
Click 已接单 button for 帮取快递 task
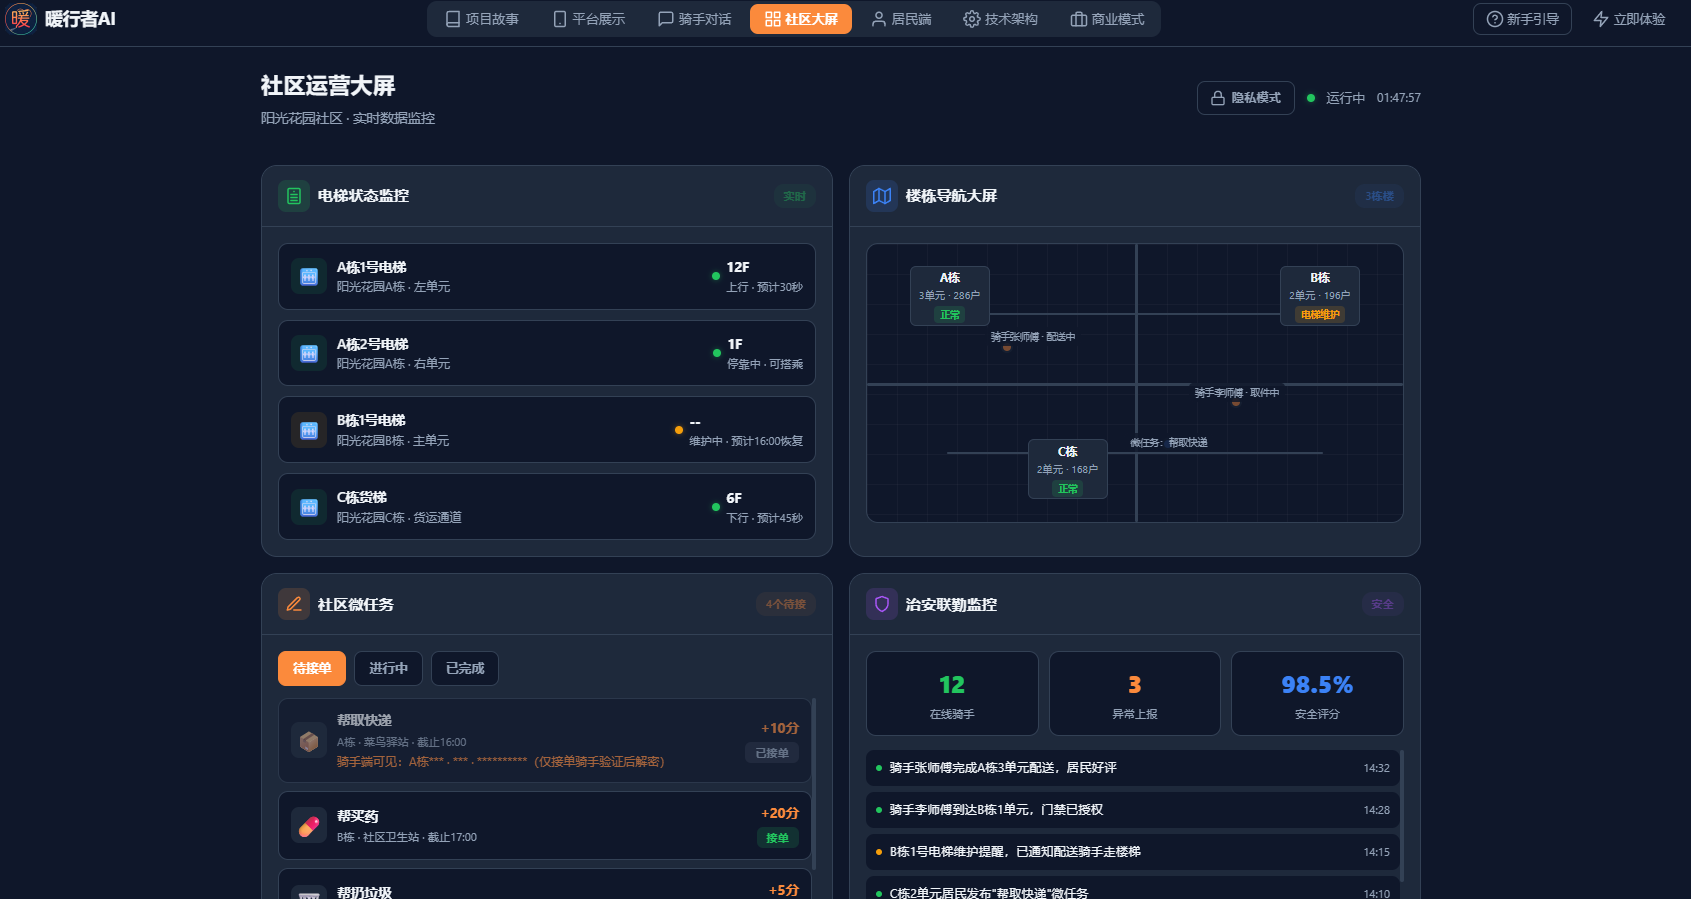coord(772,753)
